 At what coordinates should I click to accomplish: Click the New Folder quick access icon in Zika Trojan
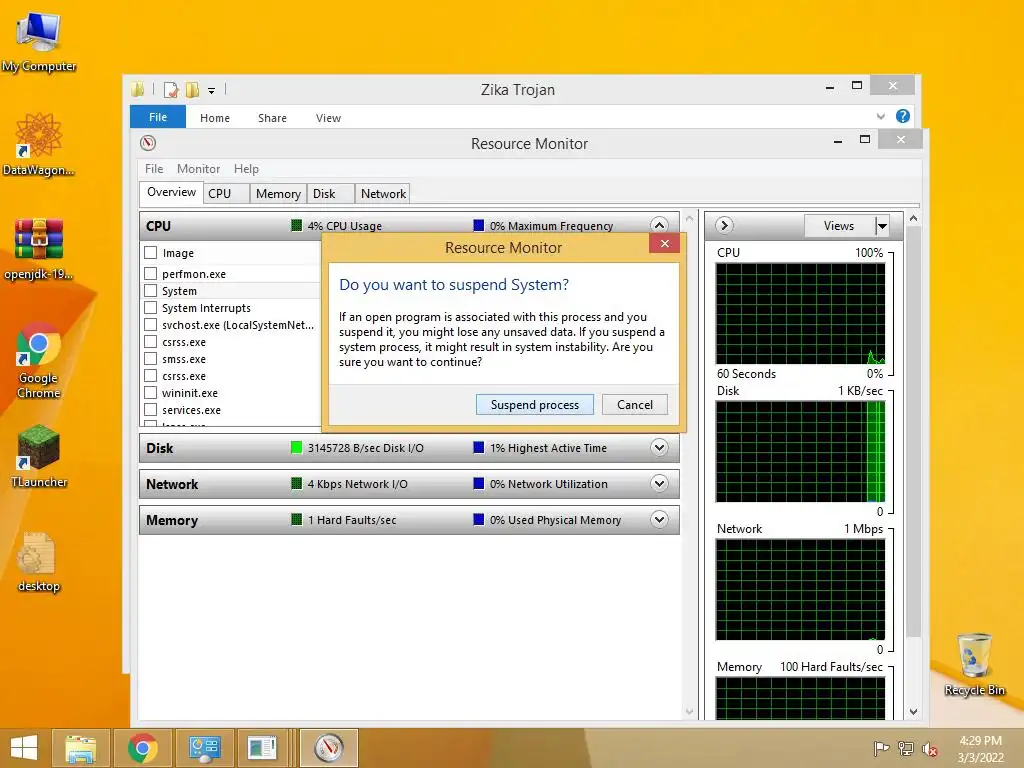pos(192,89)
